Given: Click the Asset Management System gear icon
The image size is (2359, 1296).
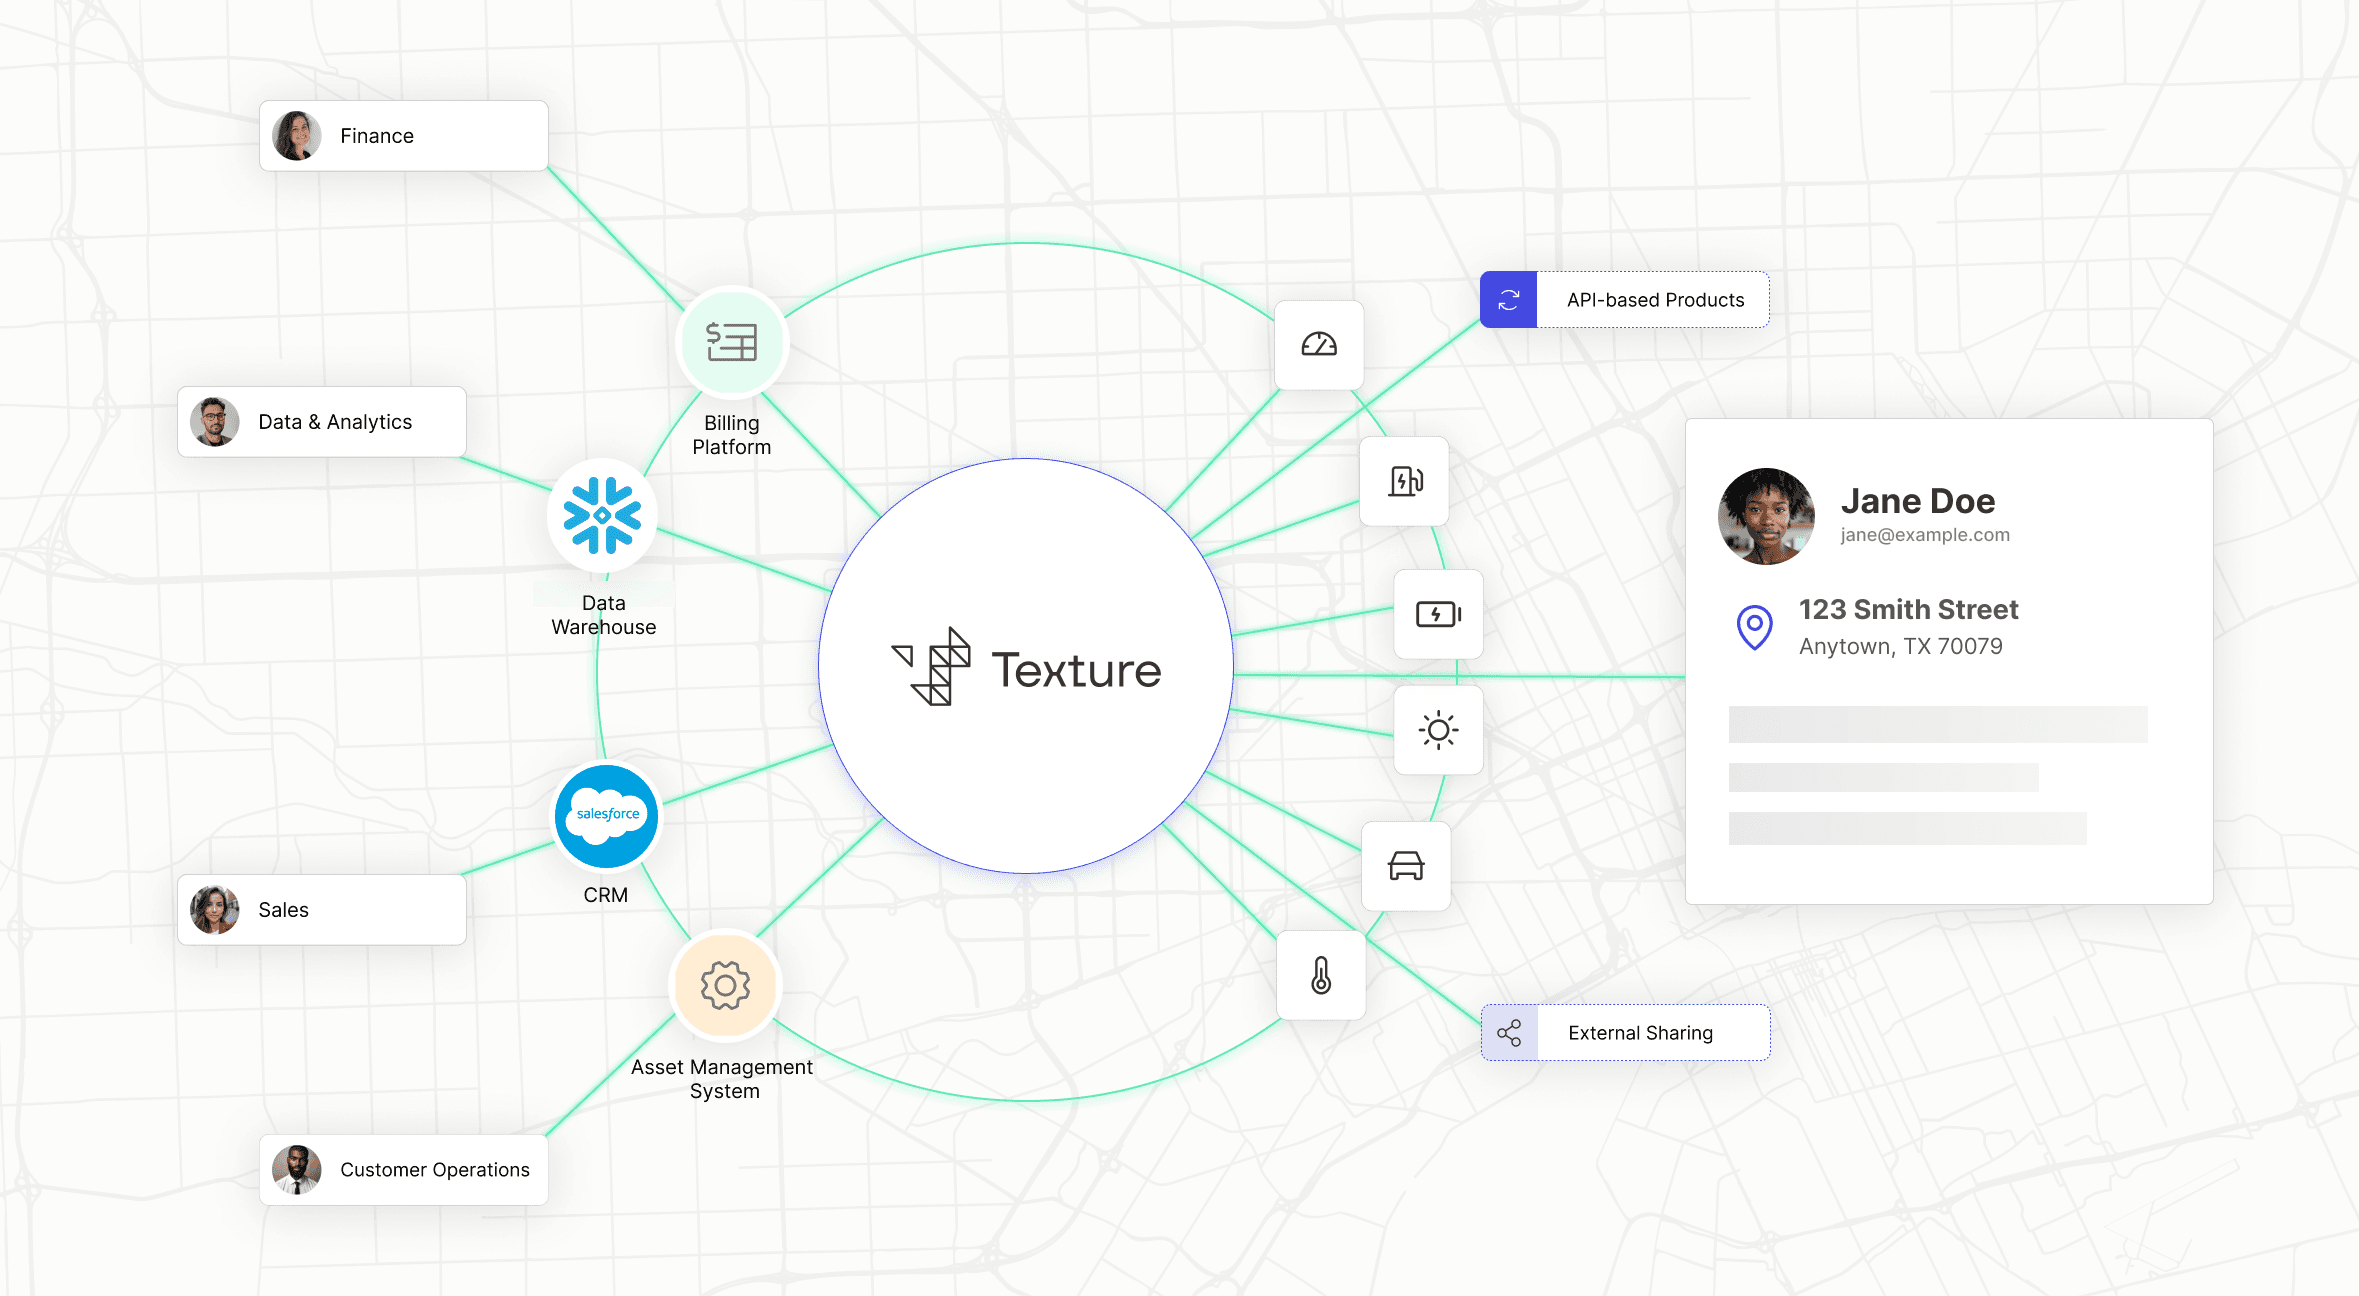Looking at the screenshot, I should pos(725,985).
